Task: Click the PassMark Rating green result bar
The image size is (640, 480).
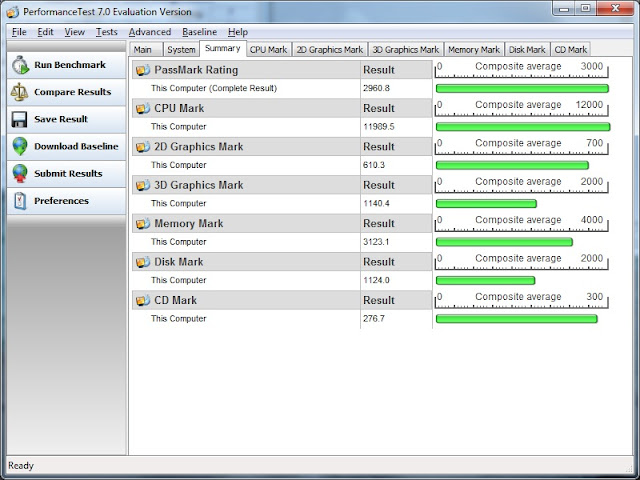Action: click(x=522, y=89)
